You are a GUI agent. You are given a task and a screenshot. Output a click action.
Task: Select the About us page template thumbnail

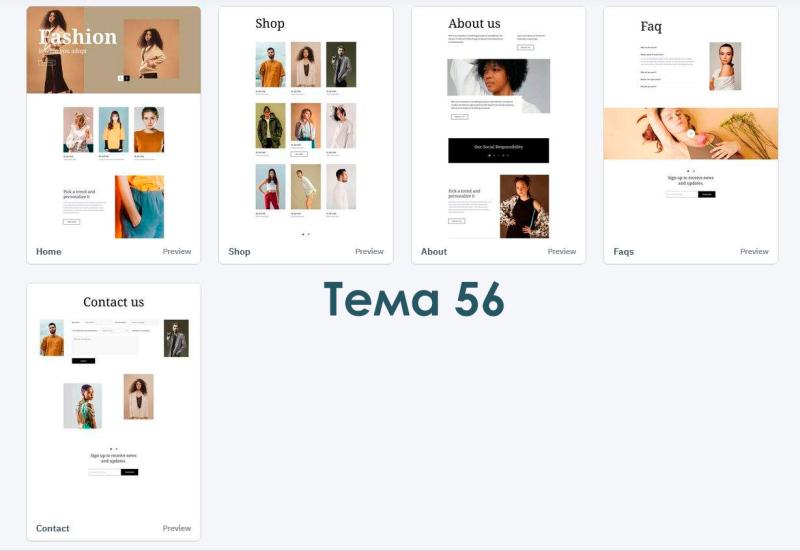tap(498, 122)
